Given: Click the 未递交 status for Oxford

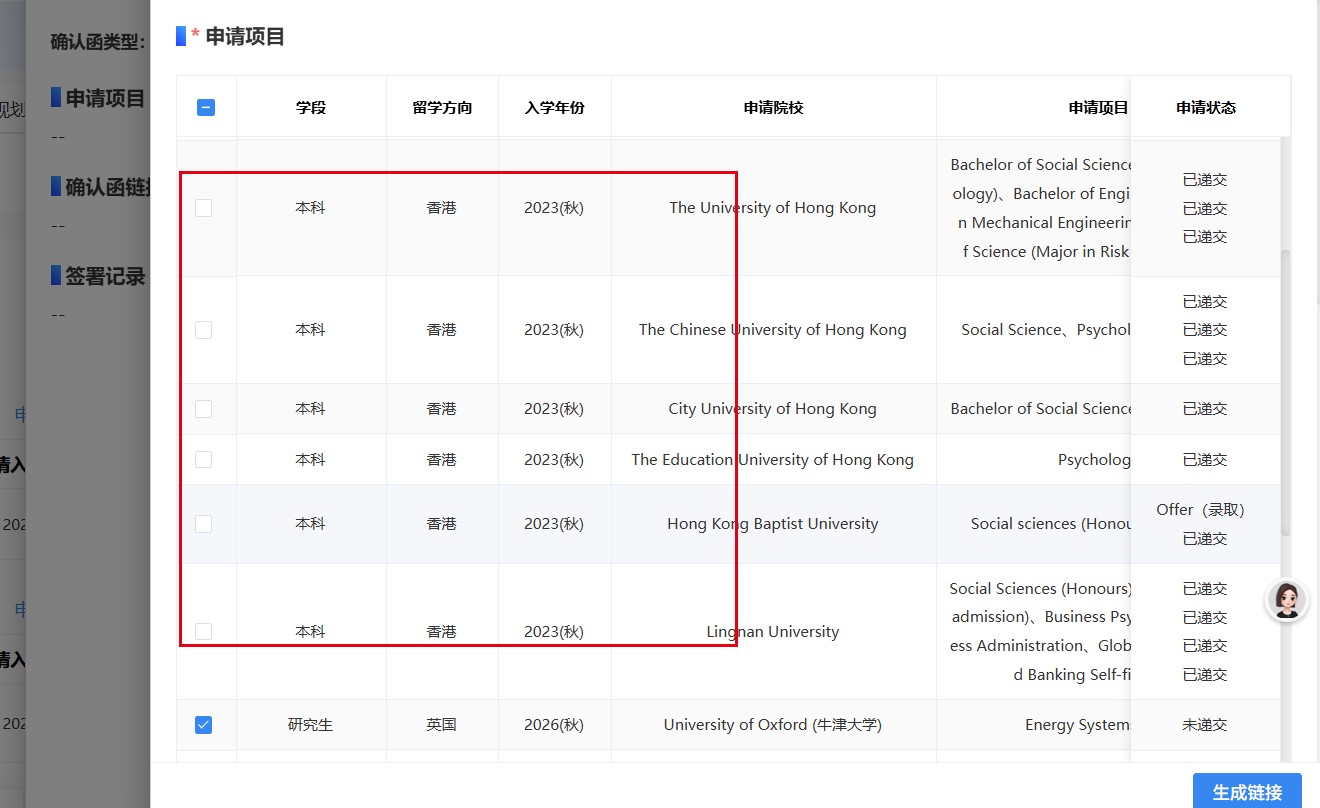Looking at the screenshot, I should 1204,725.
